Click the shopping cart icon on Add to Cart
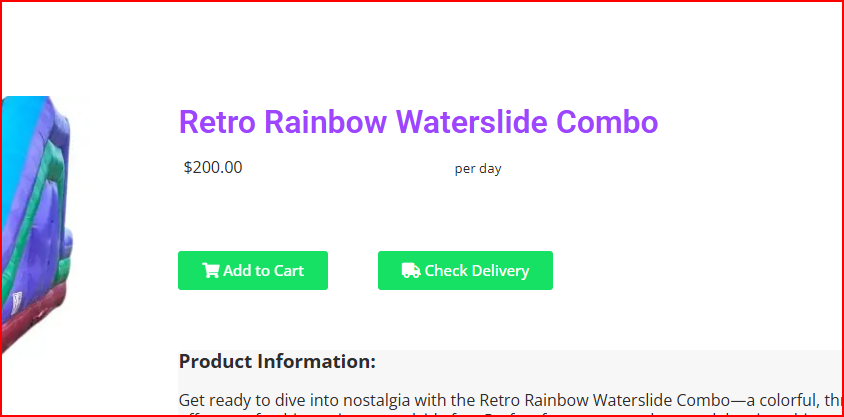This screenshot has height=417, width=844. point(211,270)
